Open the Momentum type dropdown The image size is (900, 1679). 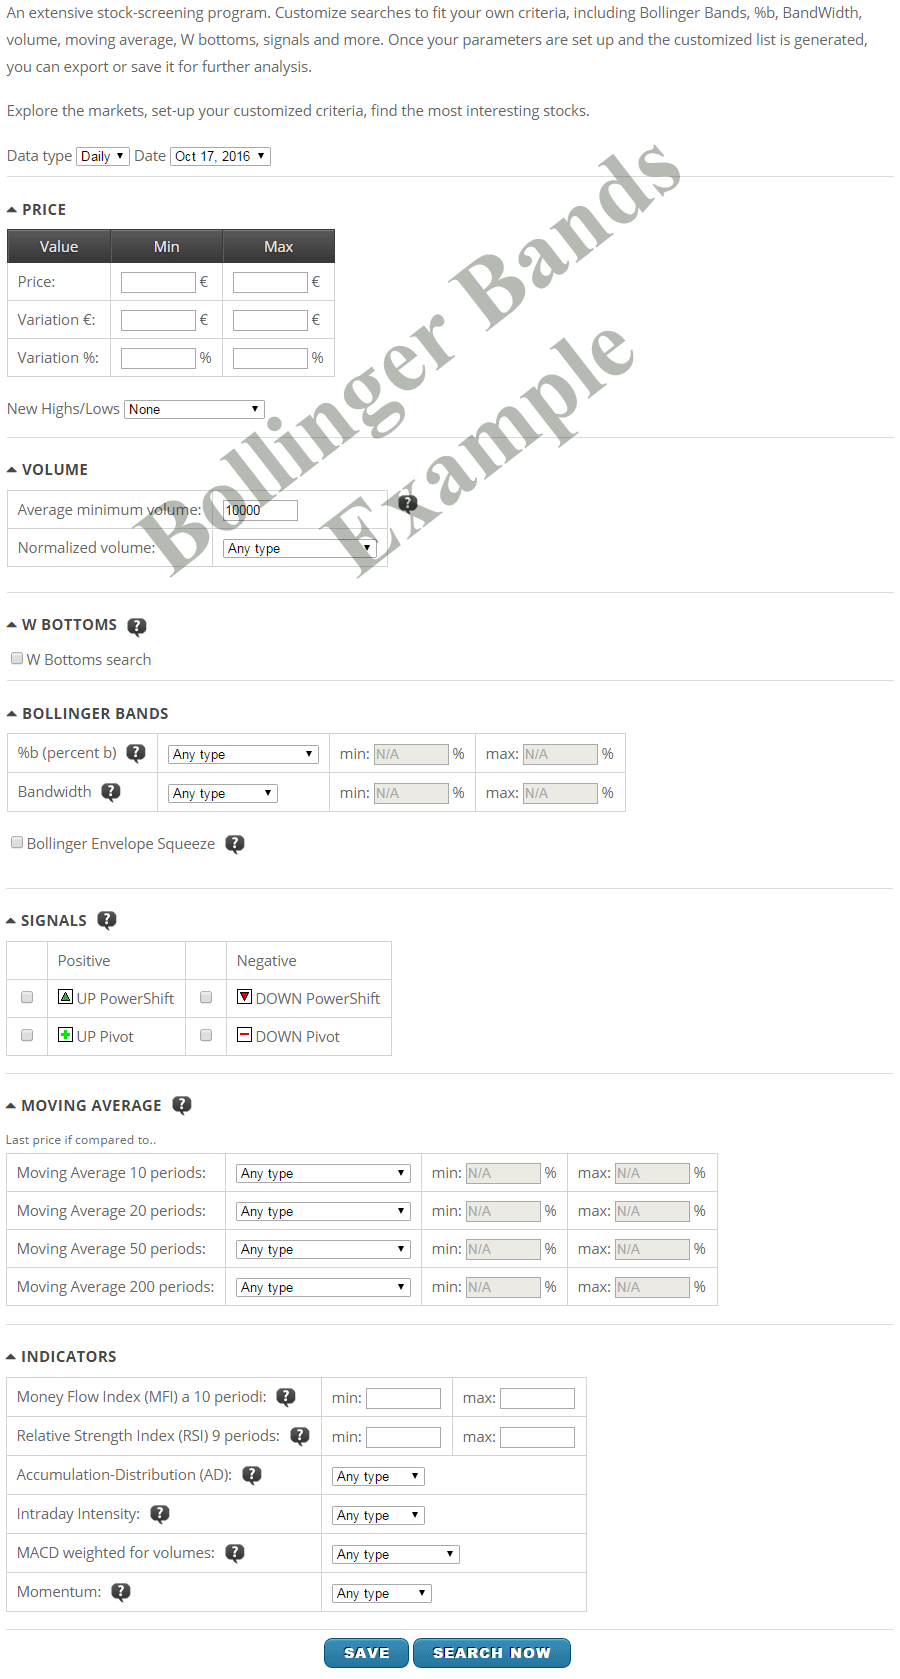[382, 1593]
